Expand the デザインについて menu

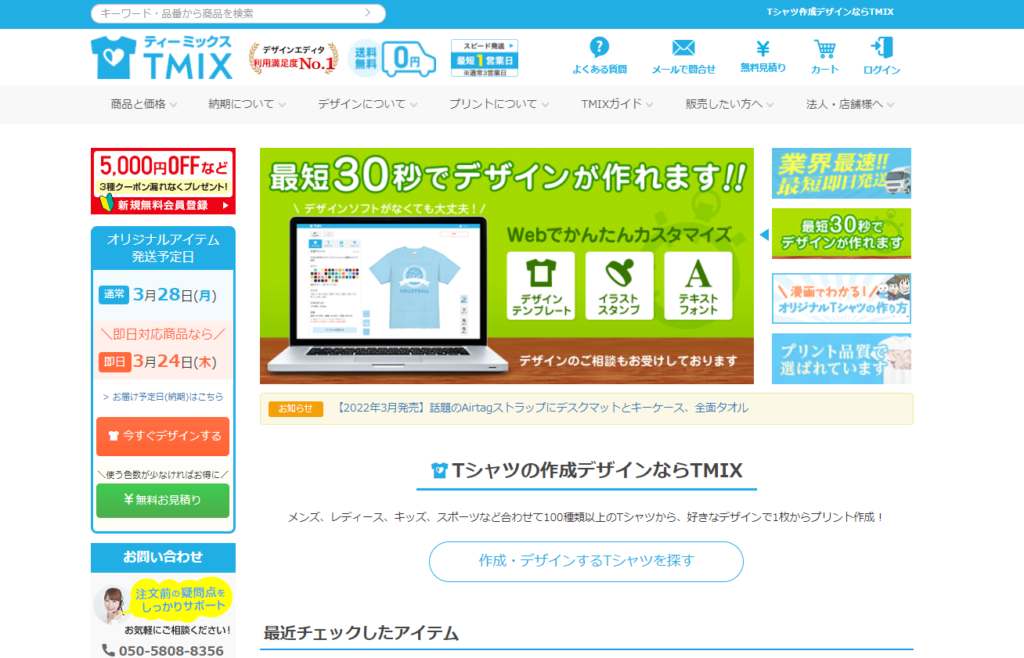point(368,104)
